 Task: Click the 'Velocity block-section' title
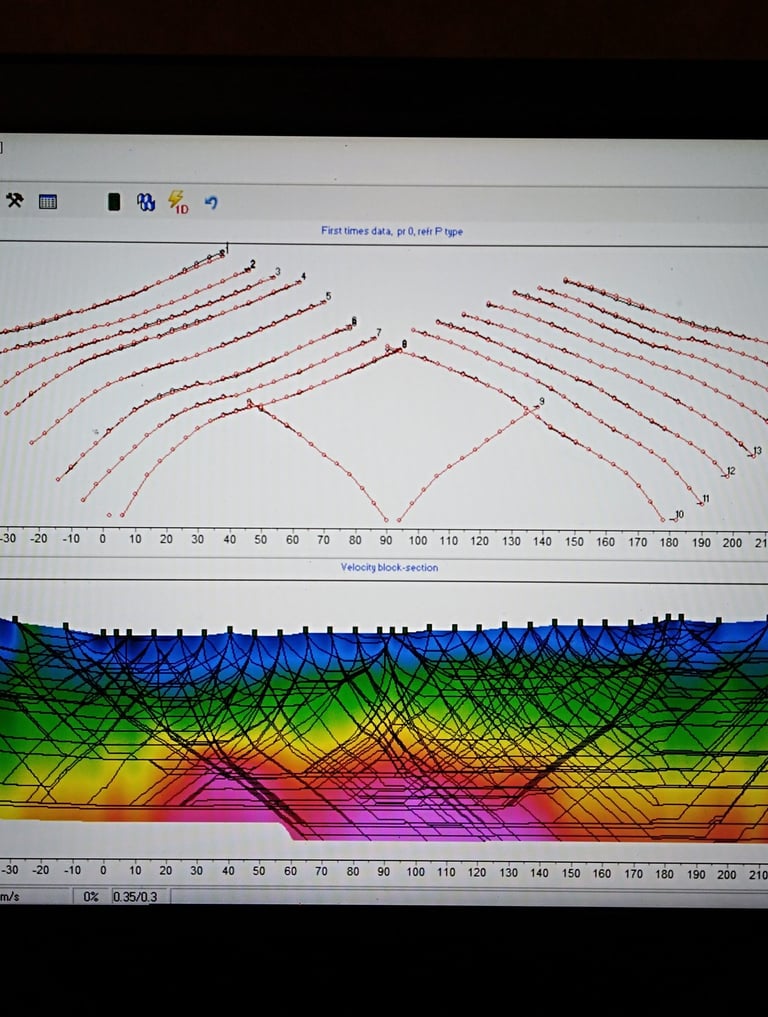click(389, 568)
